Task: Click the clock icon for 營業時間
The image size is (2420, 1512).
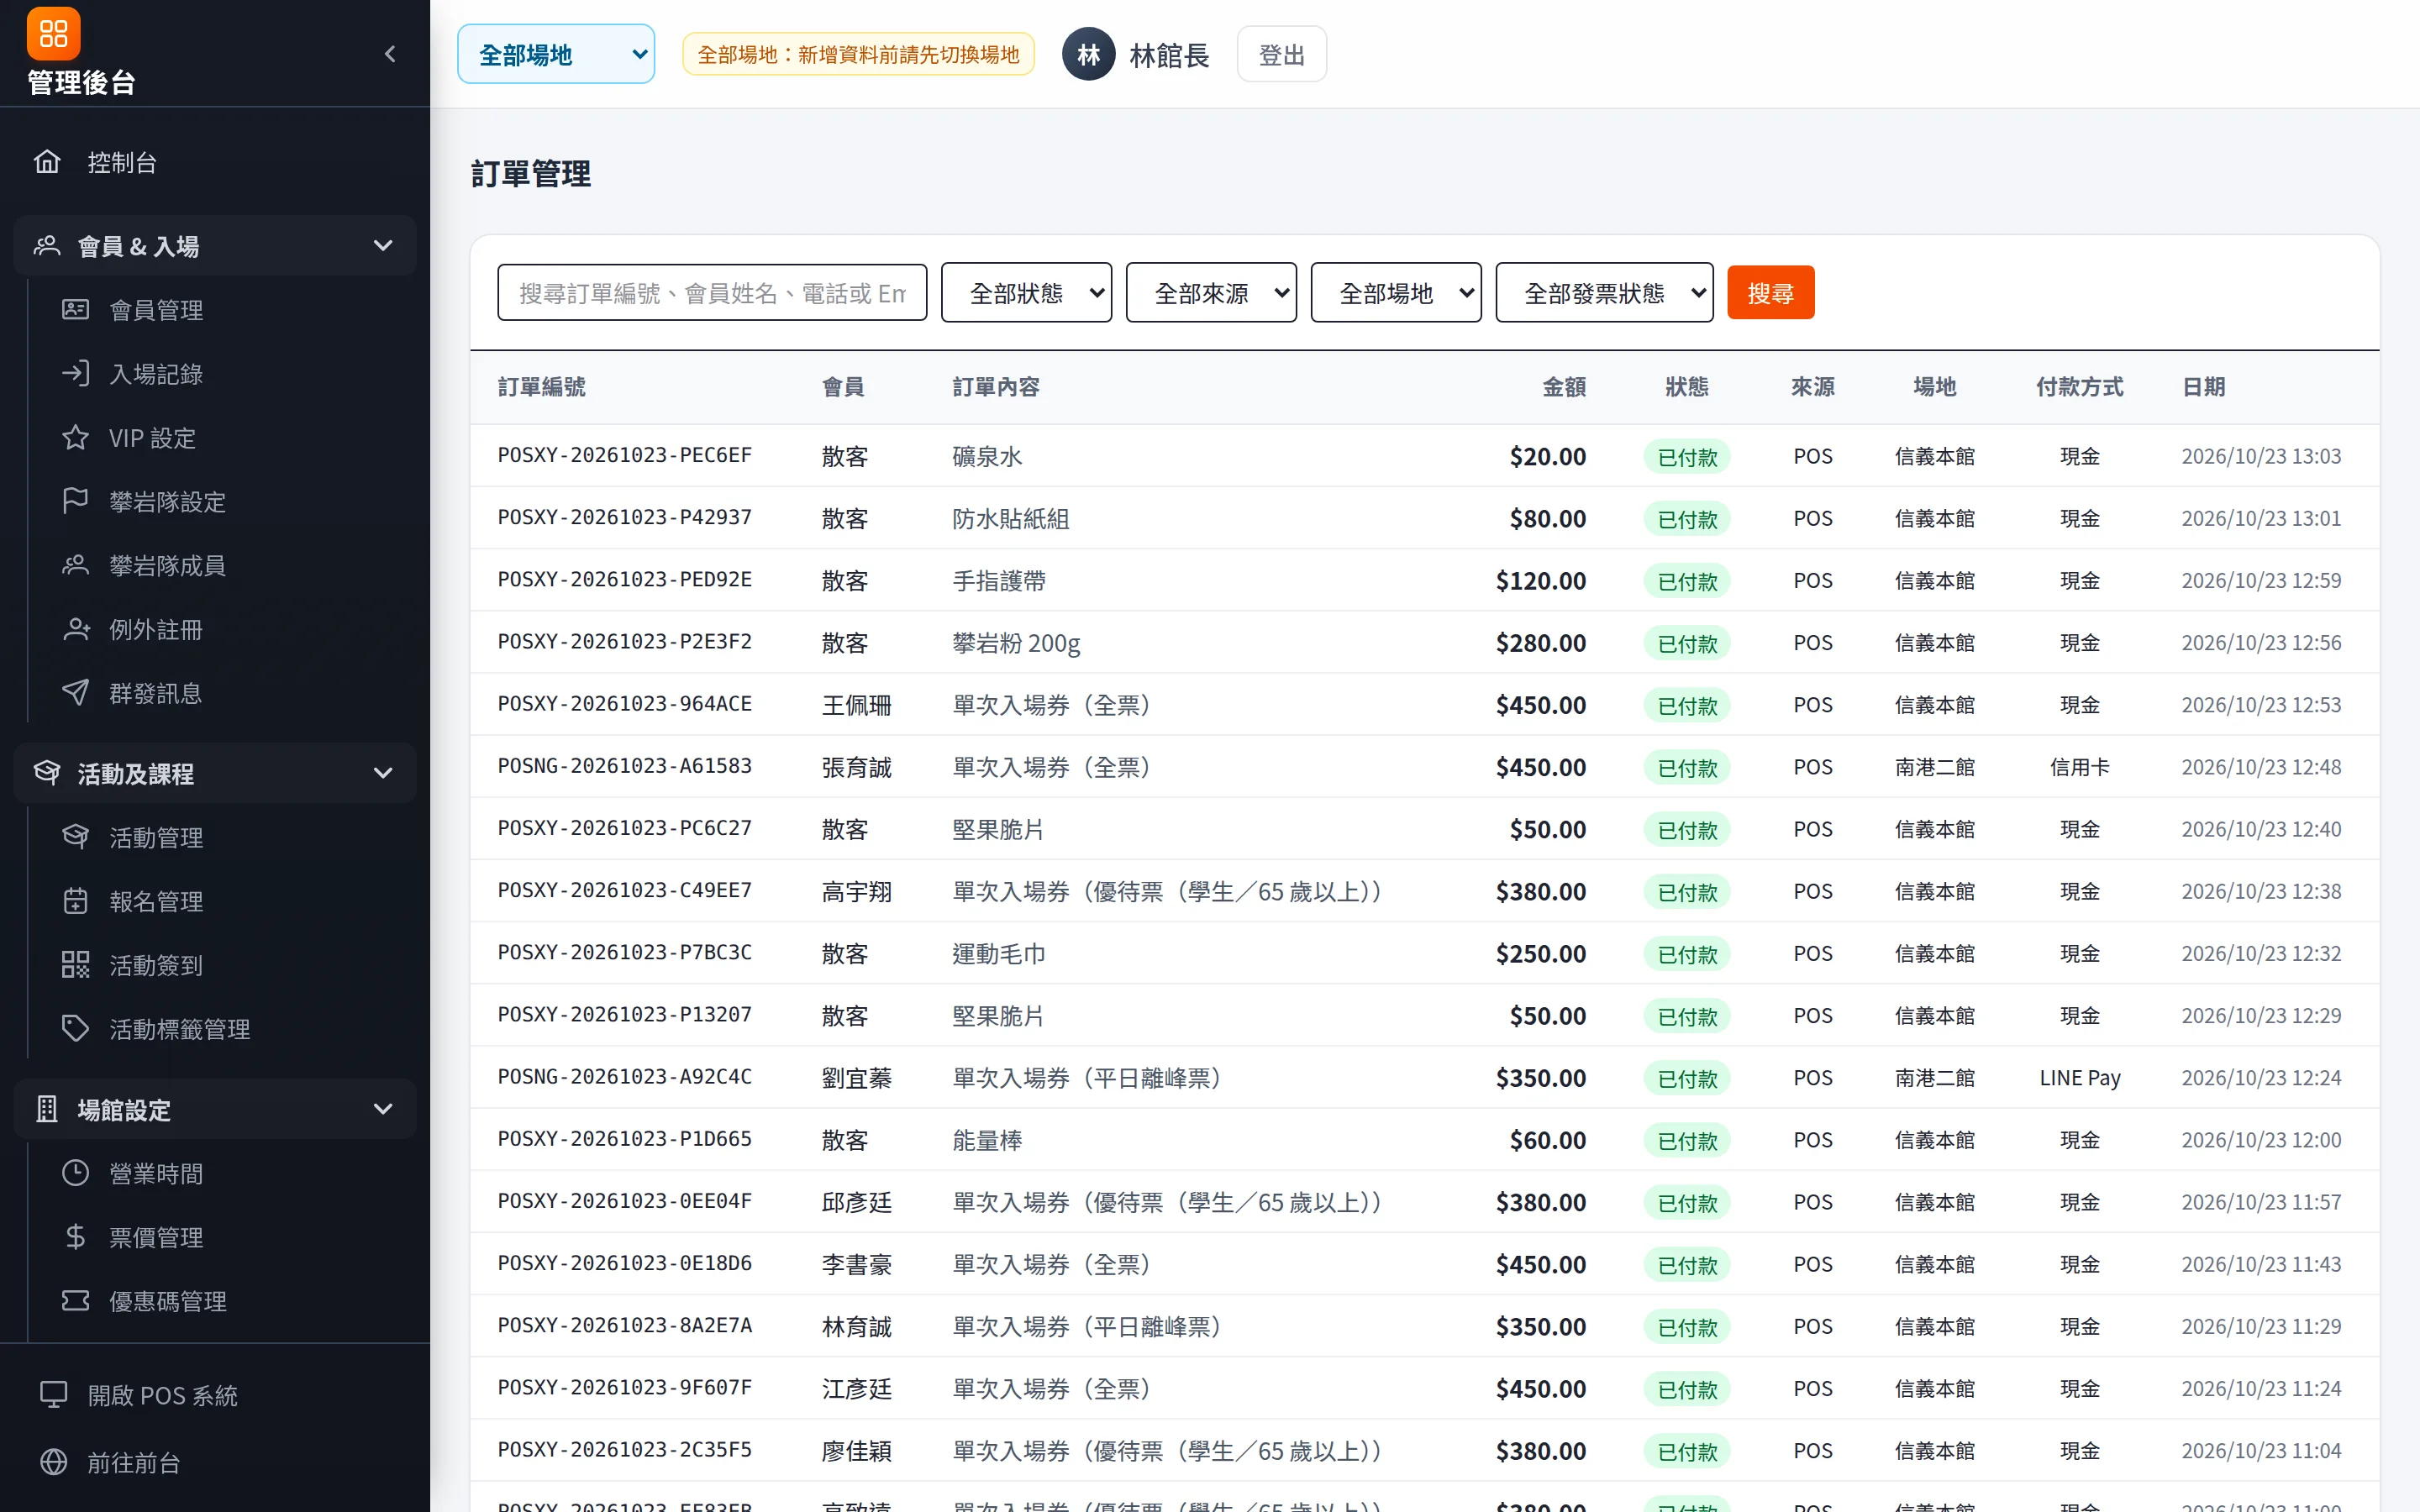Action: [75, 1173]
